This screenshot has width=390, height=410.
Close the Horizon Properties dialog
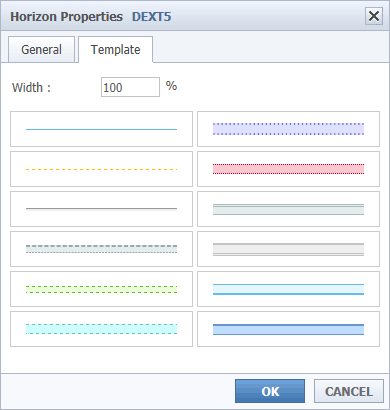click(374, 16)
